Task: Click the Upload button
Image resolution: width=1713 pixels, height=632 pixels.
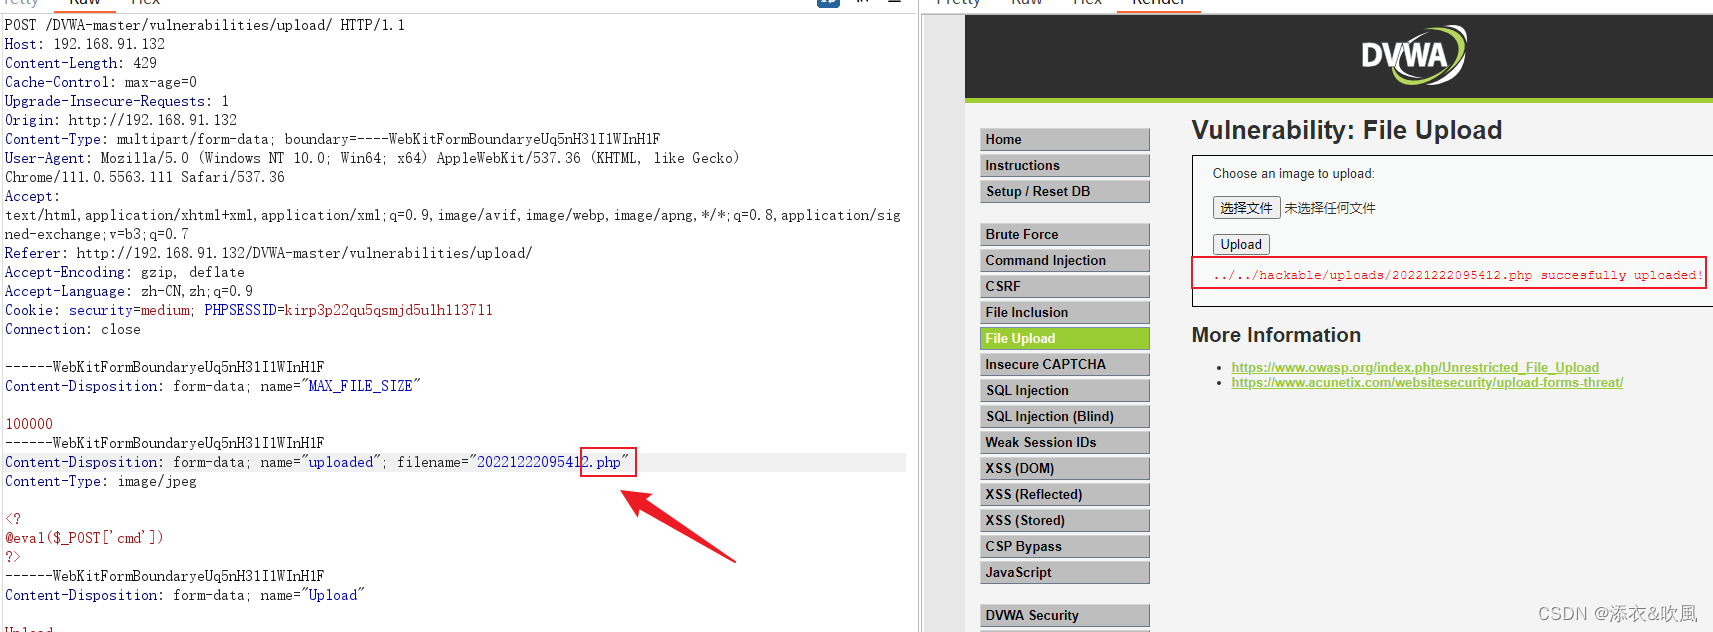Action: [1241, 244]
